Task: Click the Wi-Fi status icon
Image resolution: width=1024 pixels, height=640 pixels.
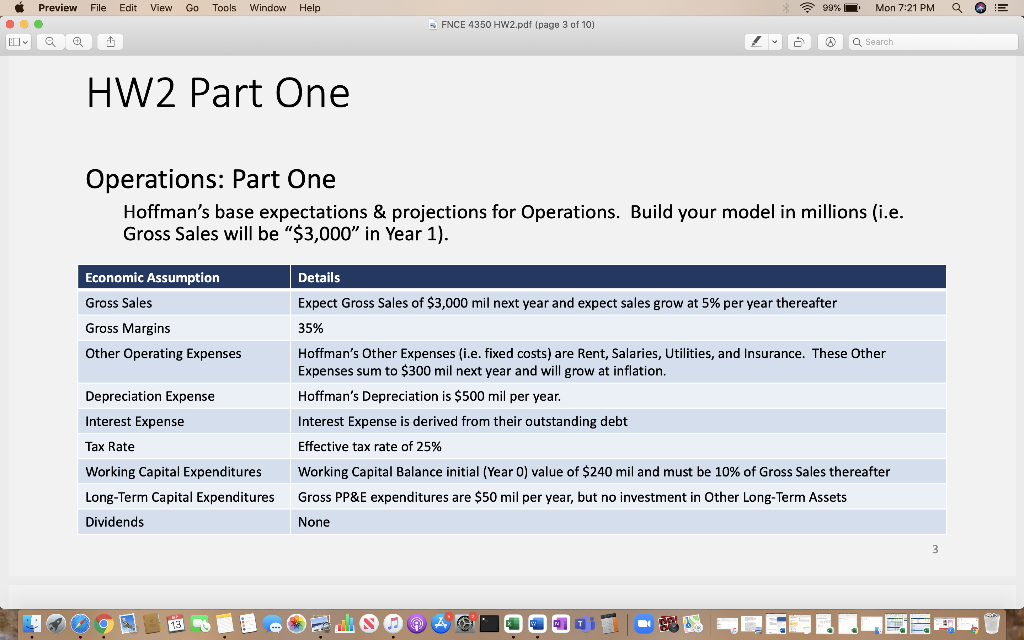Action: (807, 8)
